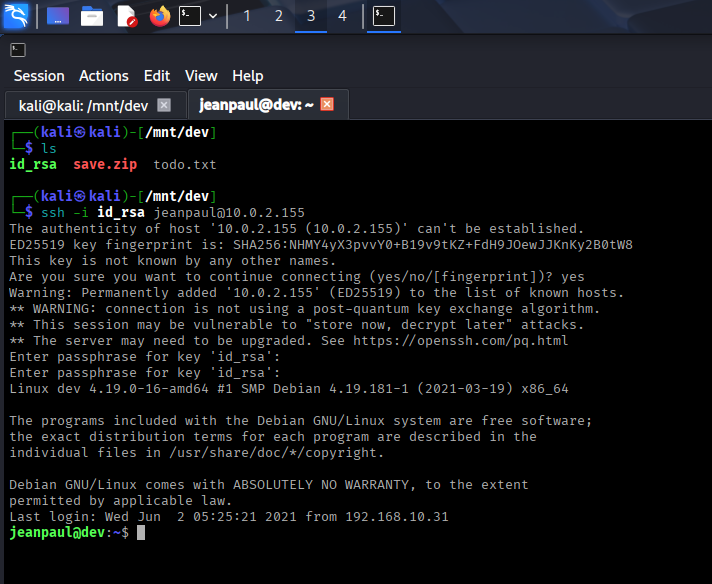Viewport: 712px width, 584px height.
Task: Switch to the jeanpaul@dev: ~ tab
Action: coord(268,105)
